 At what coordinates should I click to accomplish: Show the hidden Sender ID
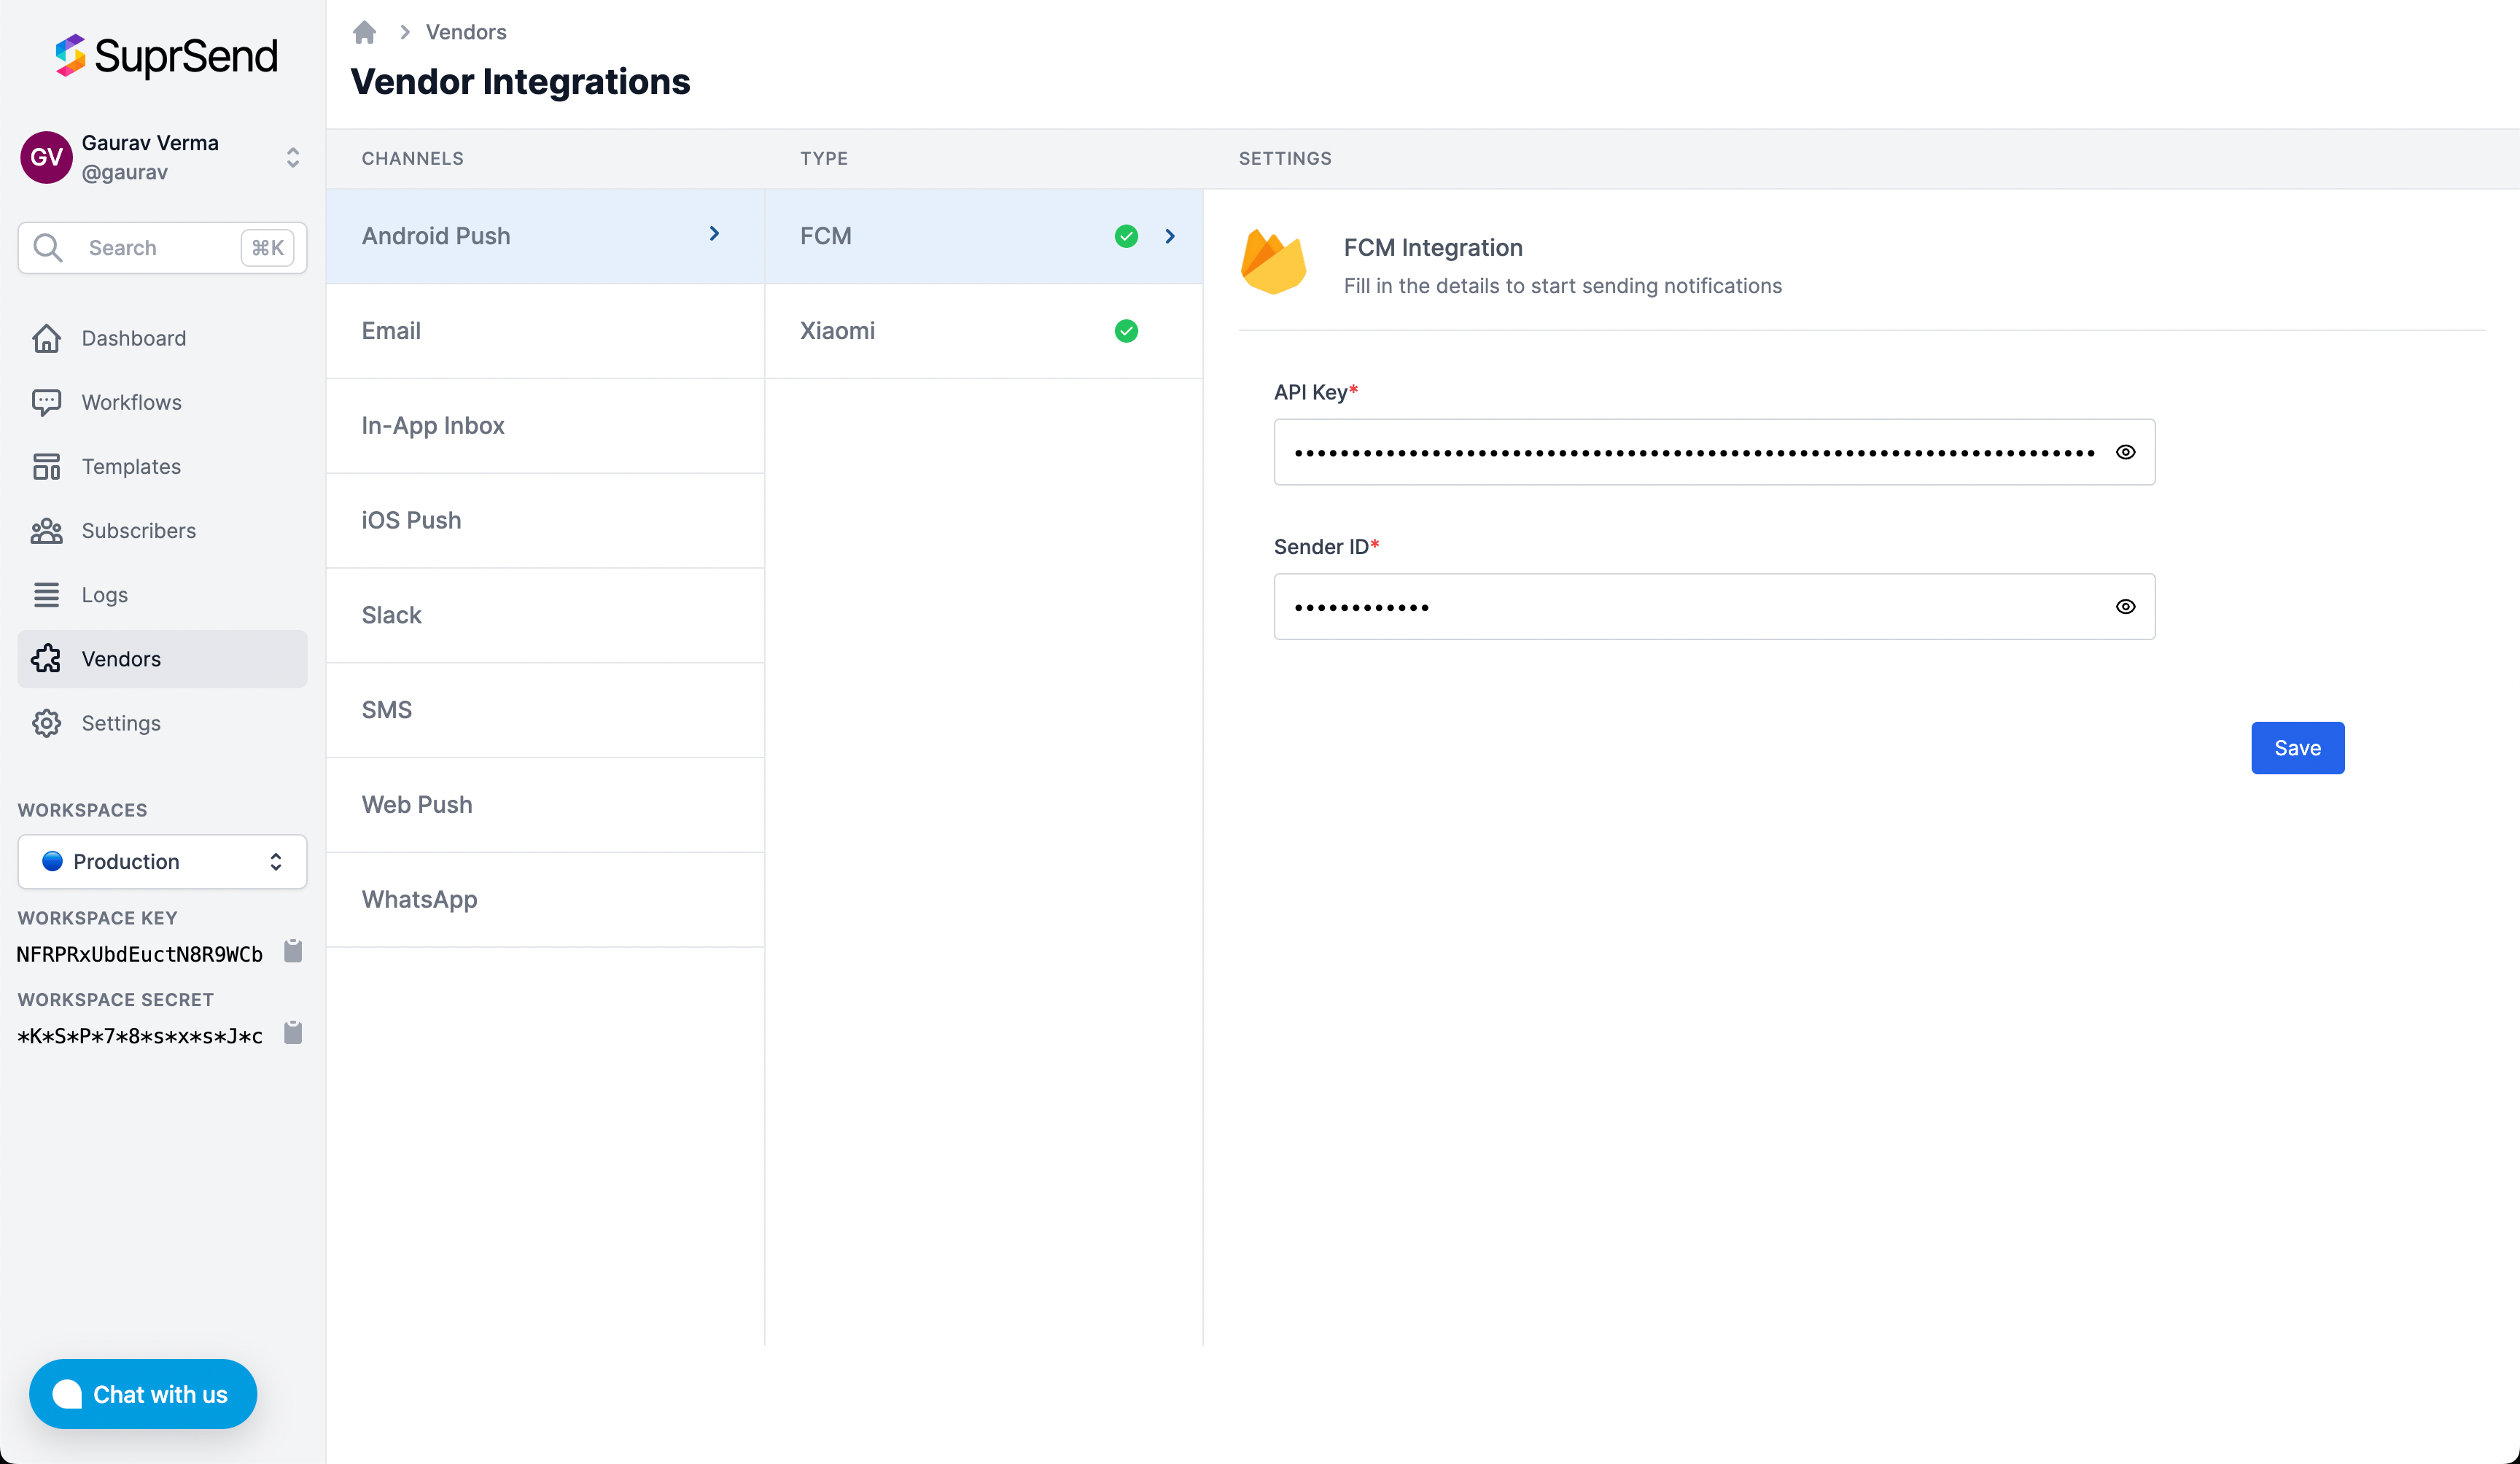pos(2125,607)
